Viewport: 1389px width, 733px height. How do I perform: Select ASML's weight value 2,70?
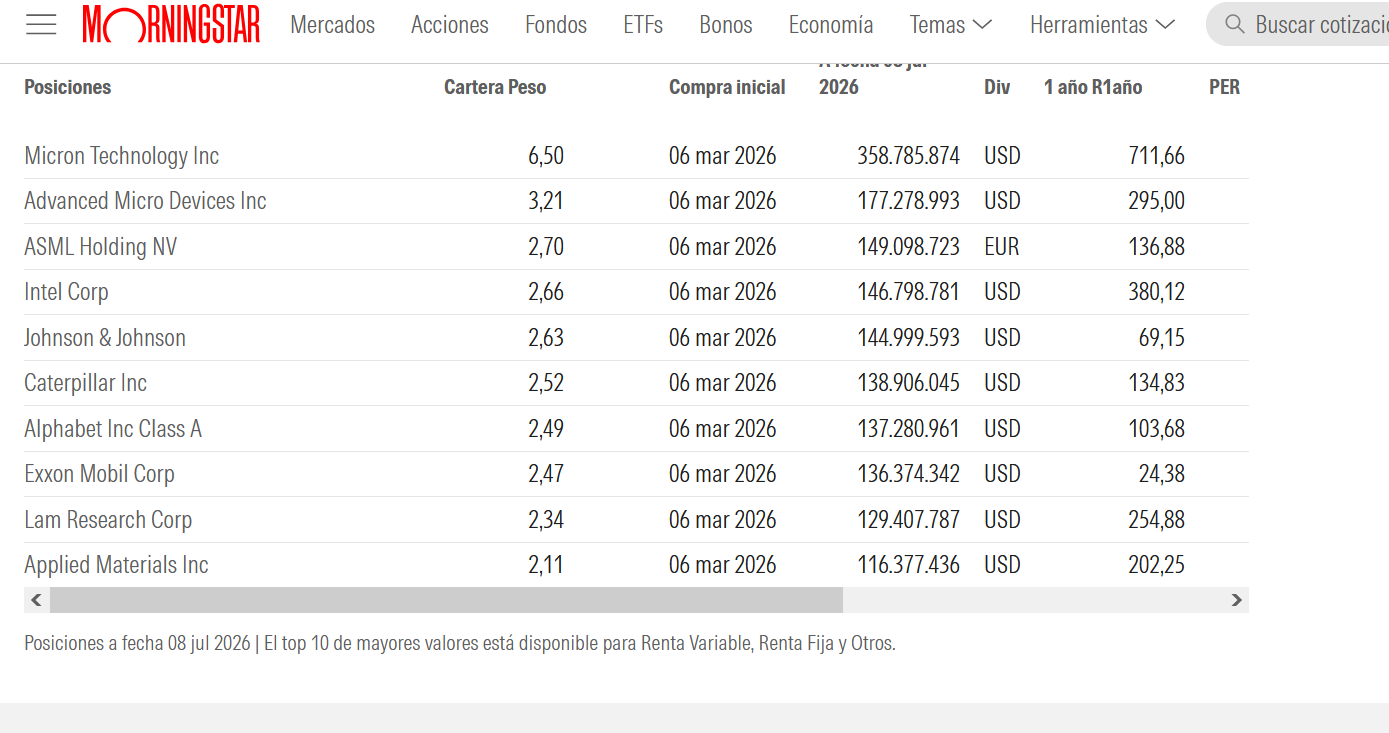(x=546, y=247)
